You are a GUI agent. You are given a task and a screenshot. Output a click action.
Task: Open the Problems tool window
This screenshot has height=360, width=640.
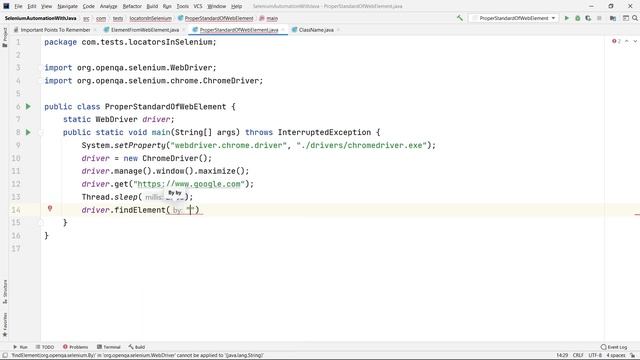pyautogui.click(x=76, y=347)
